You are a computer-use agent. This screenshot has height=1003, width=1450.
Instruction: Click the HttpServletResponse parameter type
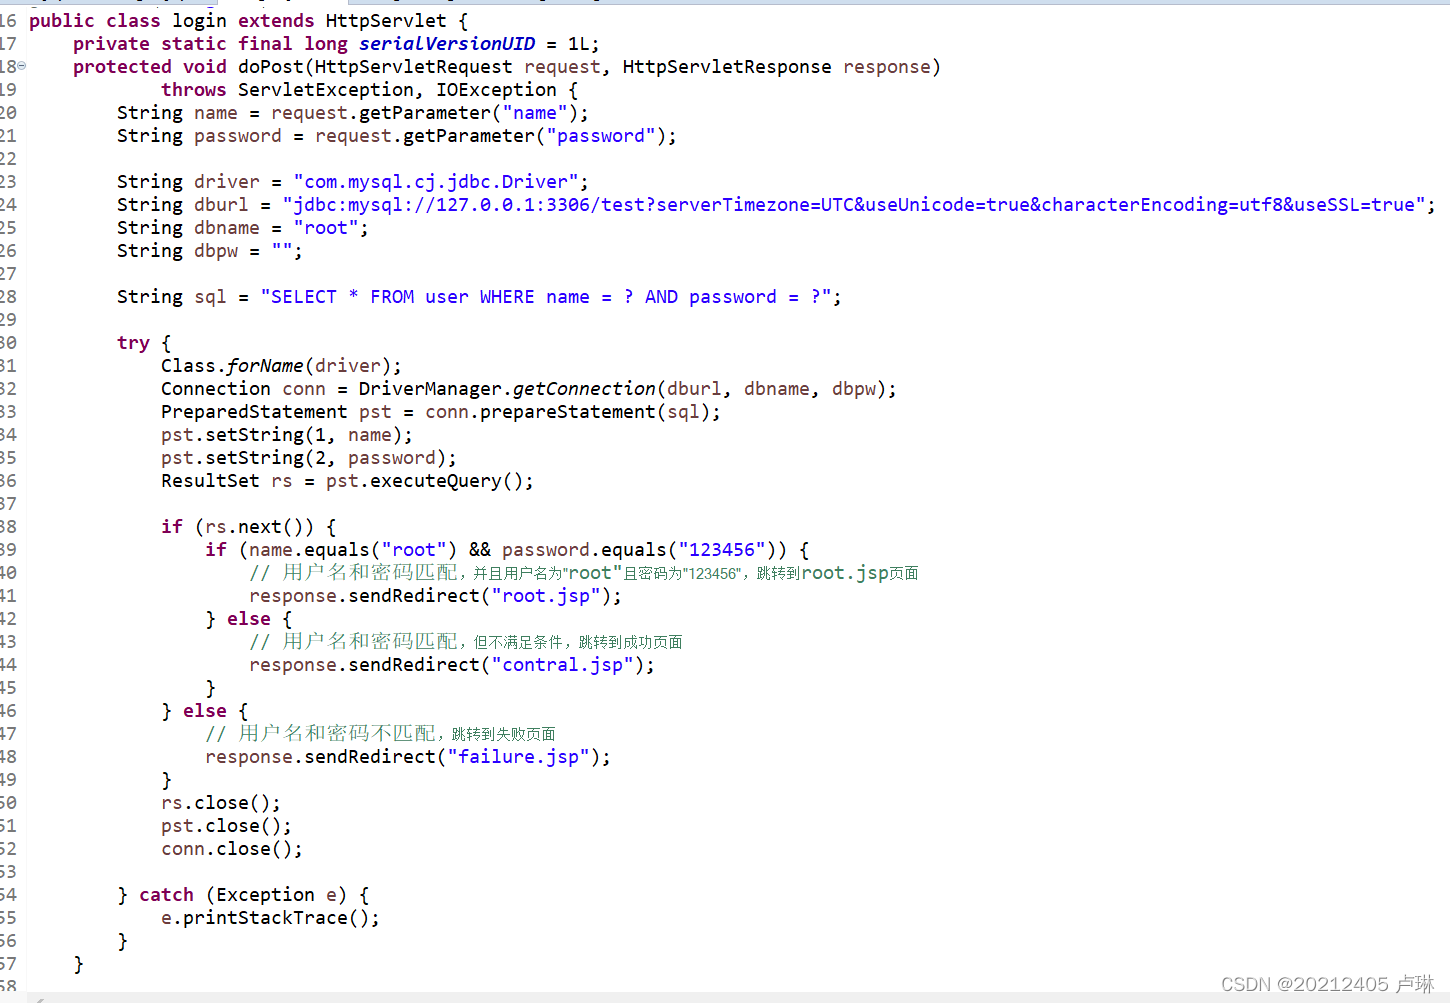(727, 67)
